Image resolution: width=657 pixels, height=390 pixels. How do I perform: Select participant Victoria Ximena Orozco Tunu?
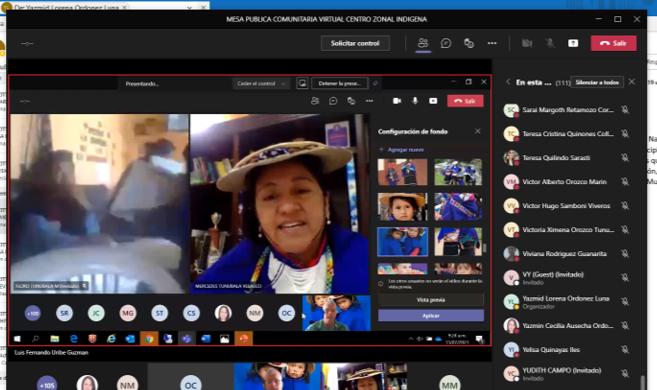click(568, 230)
